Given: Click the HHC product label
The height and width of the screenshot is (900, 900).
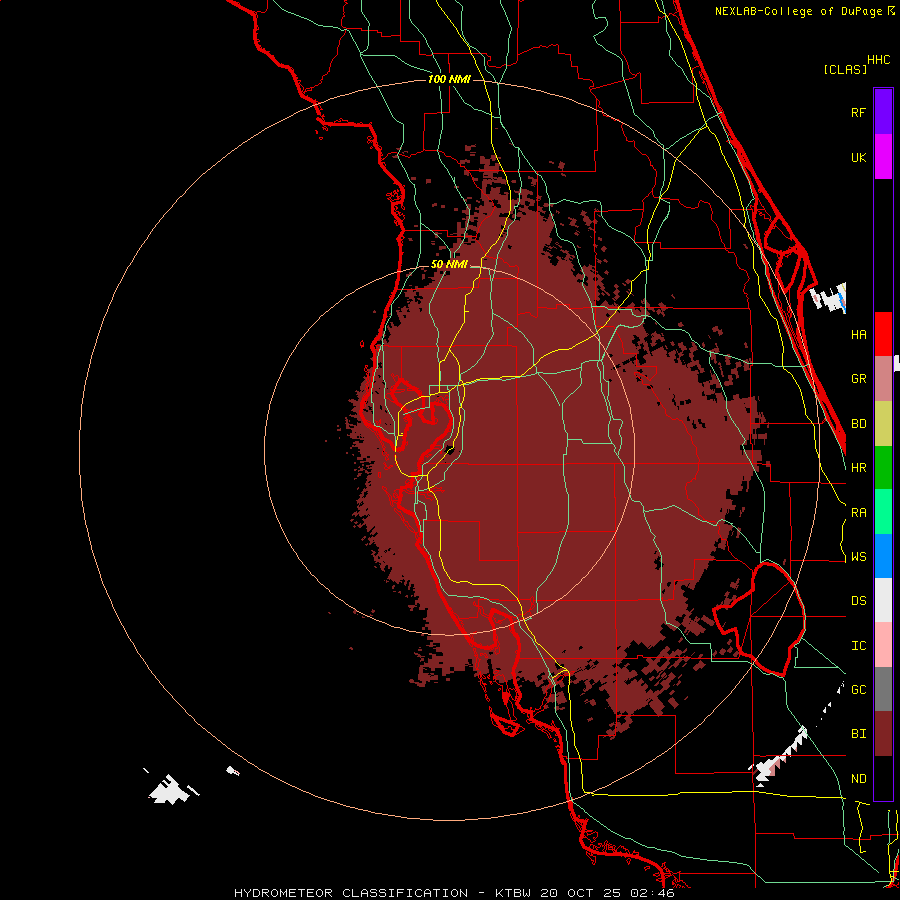Looking at the screenshot, I should pos(878,60).
